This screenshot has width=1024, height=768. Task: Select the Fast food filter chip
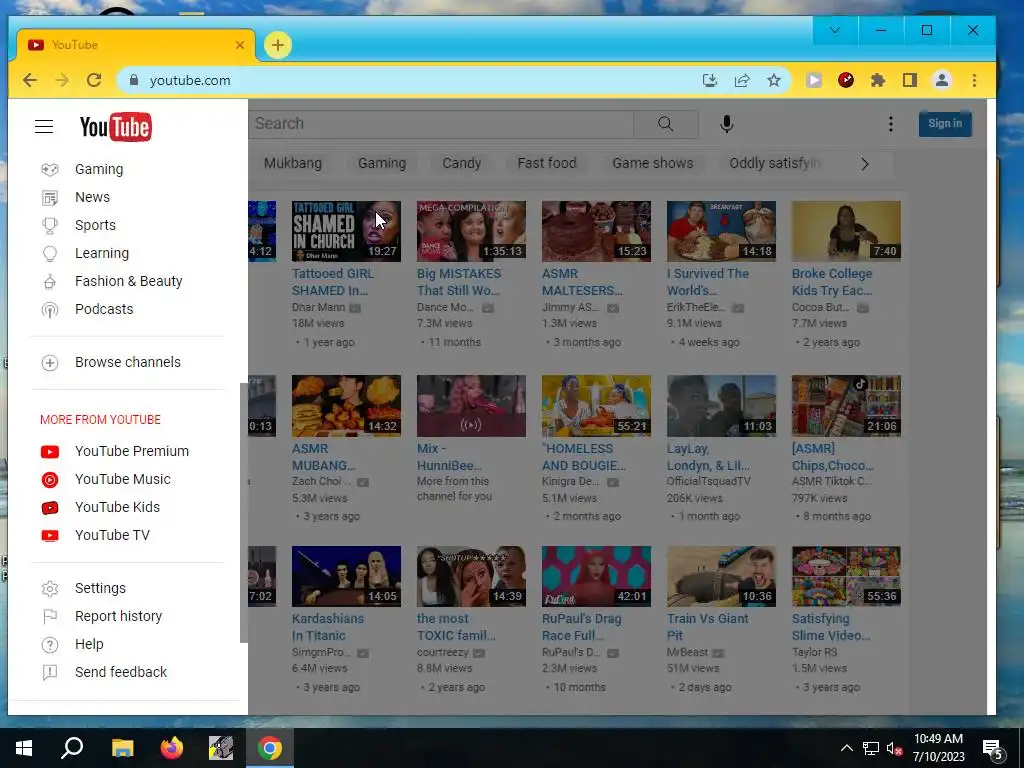pyautogui.click(x=547, y=163)
